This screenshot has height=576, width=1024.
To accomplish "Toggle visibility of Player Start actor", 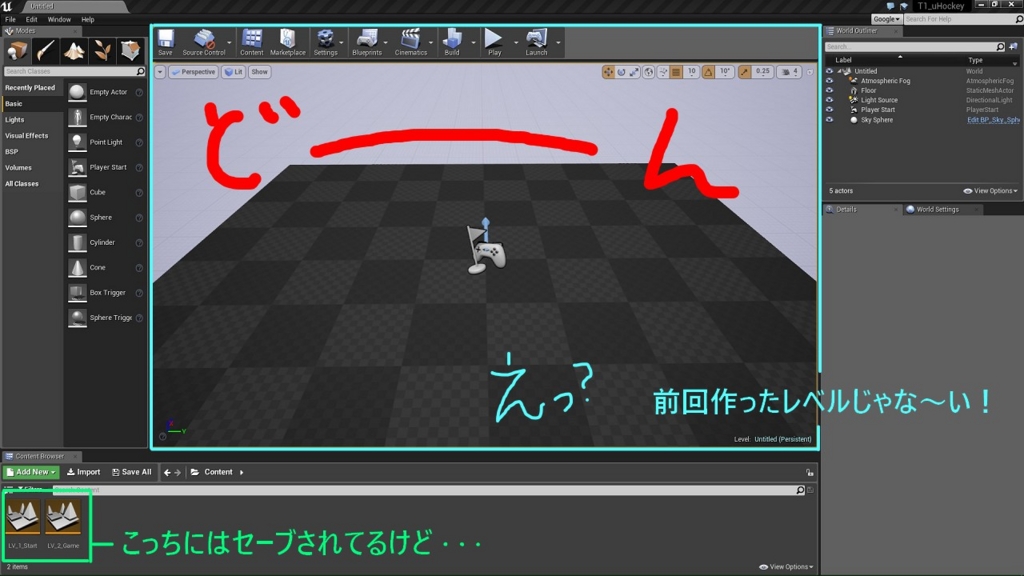I will pyautogui.click(x=829, y=110).
